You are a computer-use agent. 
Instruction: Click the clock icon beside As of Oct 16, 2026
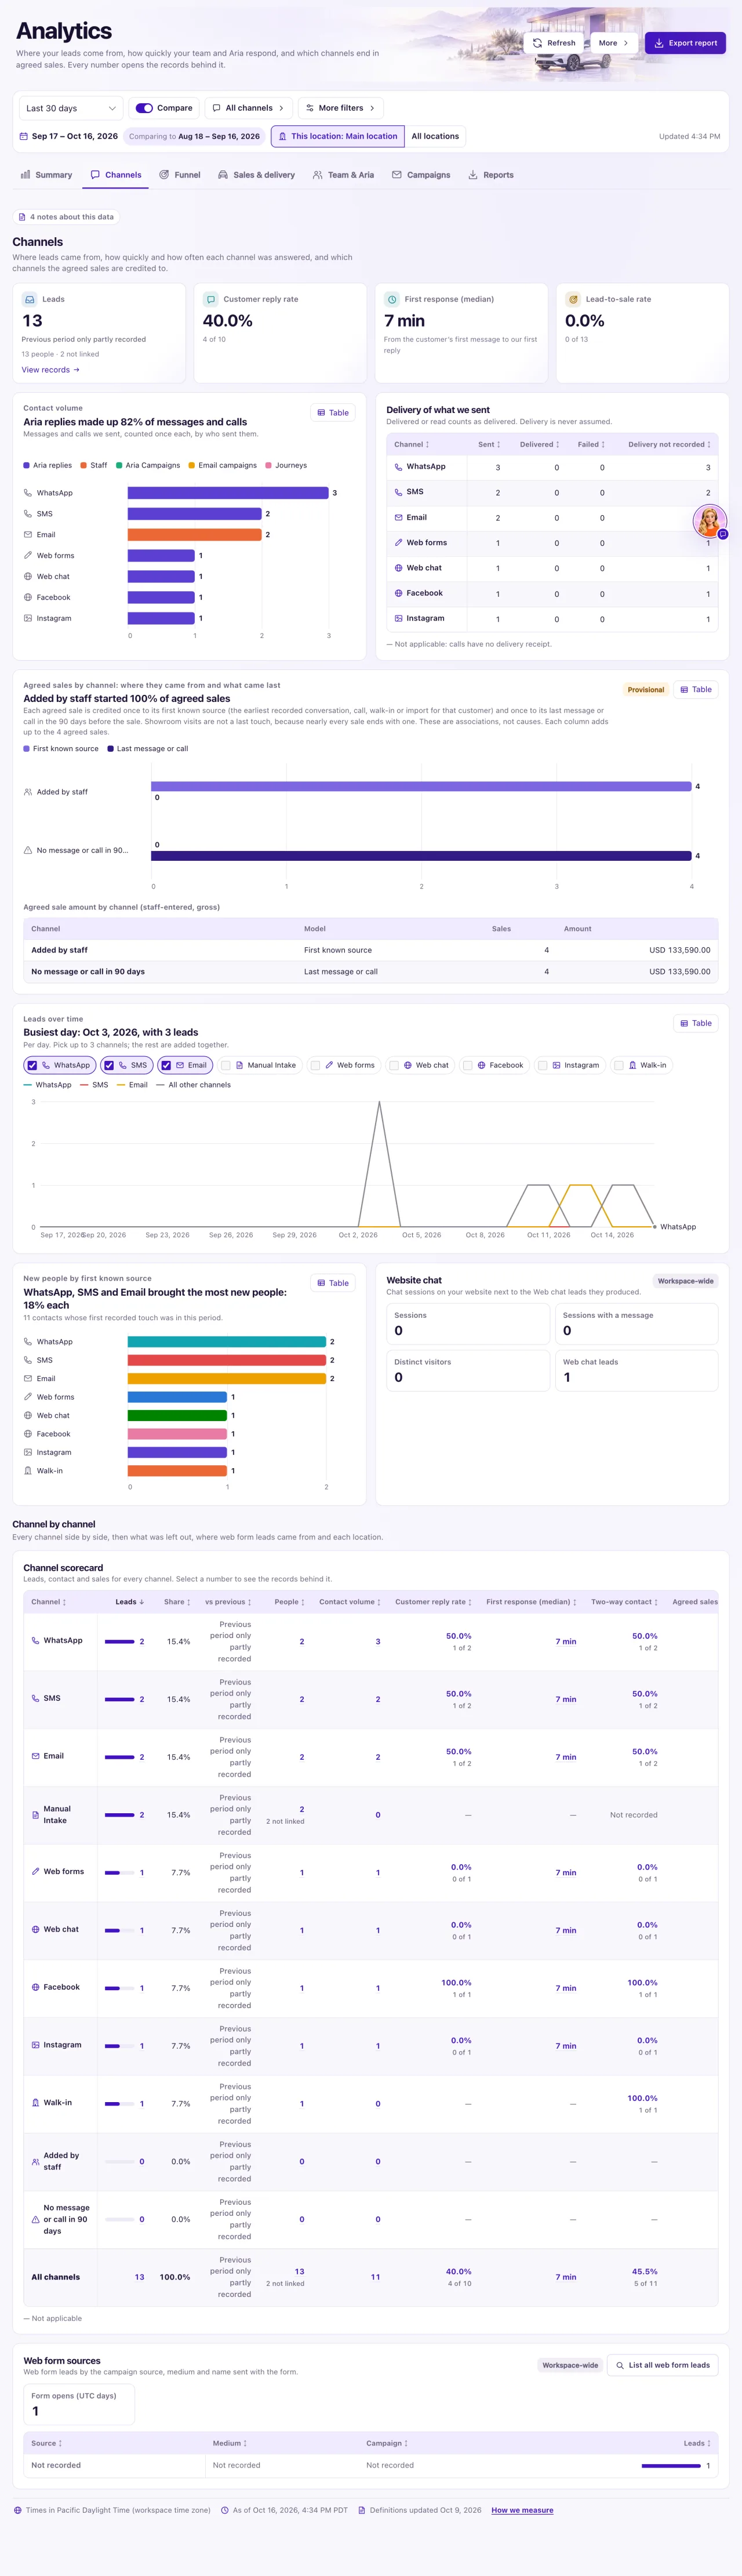pyautogui.click(x=225, y=2510)
